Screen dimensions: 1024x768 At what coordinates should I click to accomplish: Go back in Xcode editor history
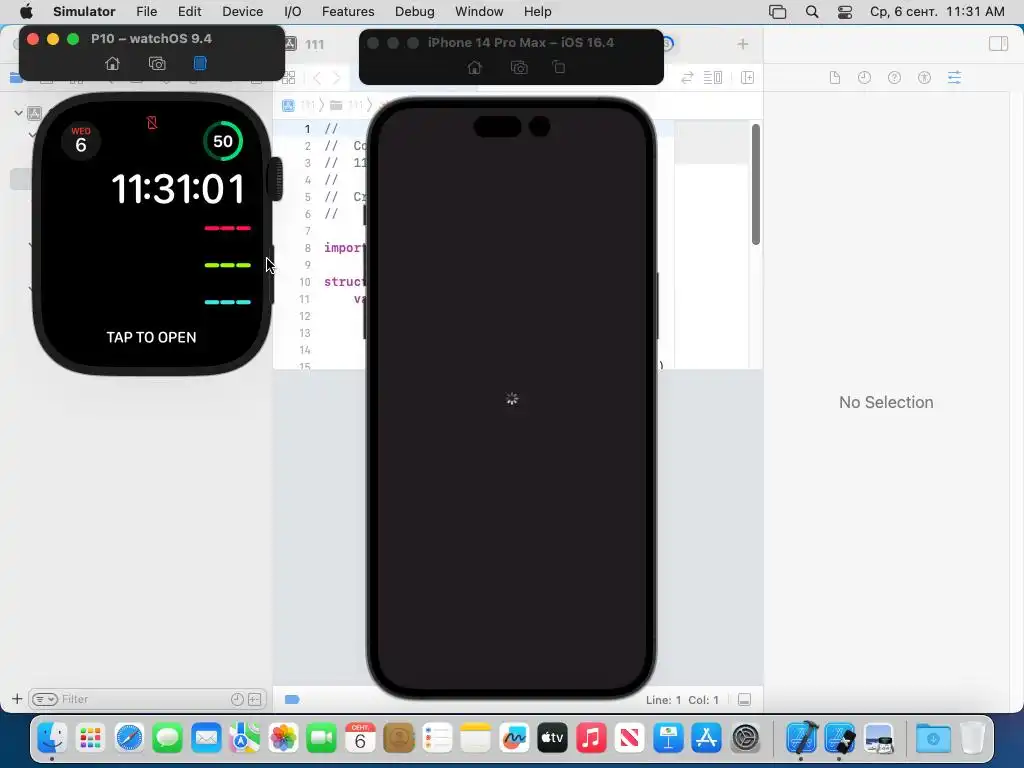(317, 78)
